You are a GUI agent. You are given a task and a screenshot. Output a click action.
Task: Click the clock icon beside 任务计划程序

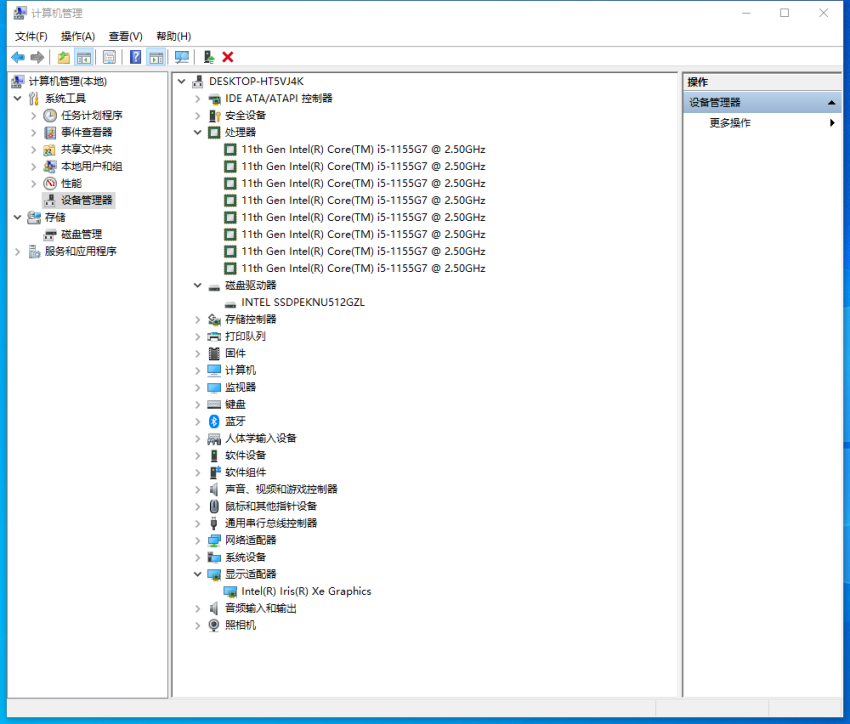(x=50, y=115)
